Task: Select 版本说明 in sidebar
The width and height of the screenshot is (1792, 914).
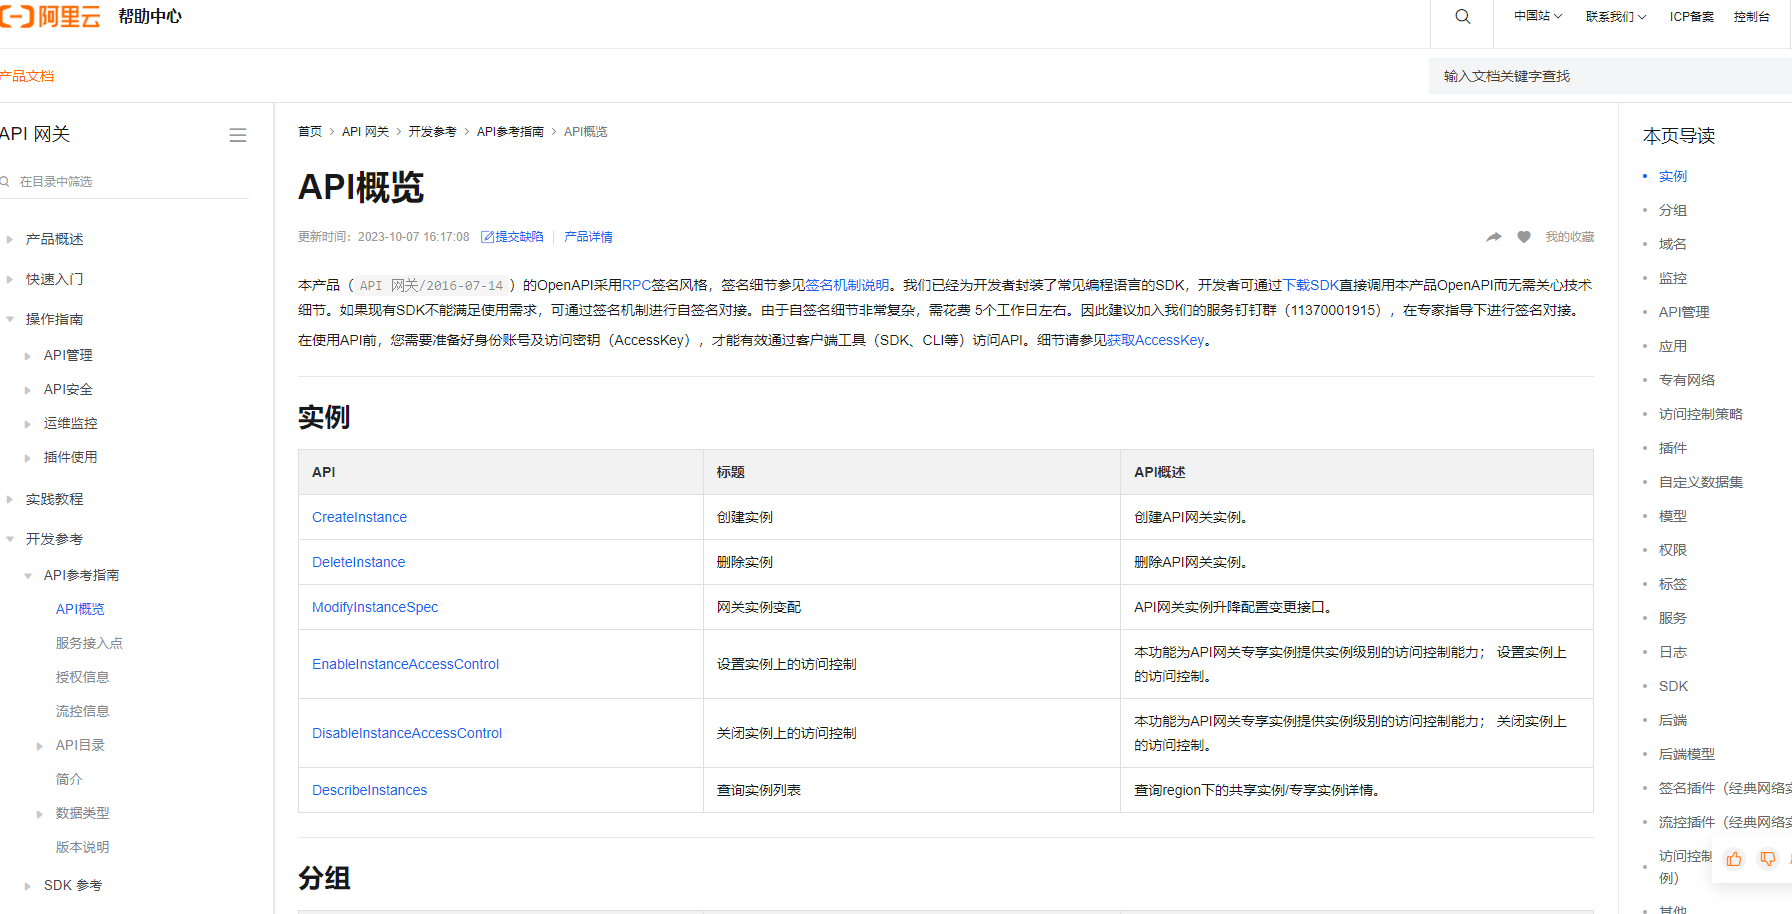Action: point(82,847)
